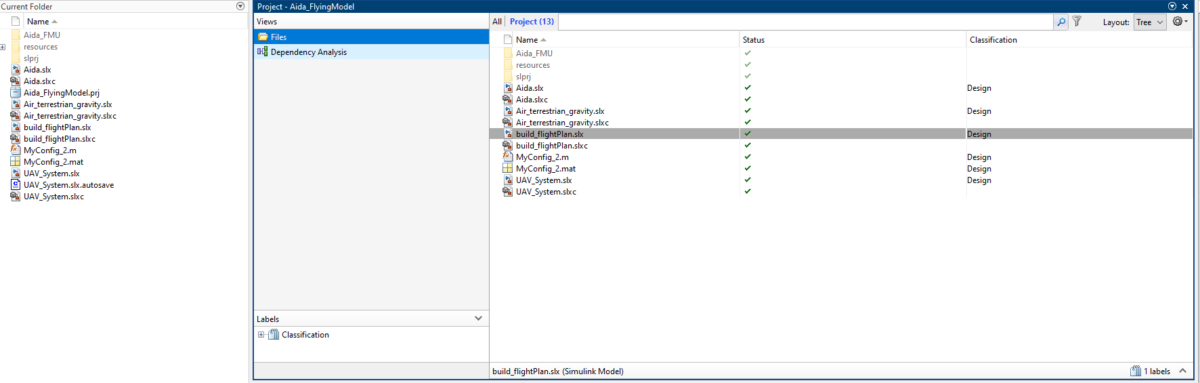
Task: Switch to the All tab
Action: 497,21
